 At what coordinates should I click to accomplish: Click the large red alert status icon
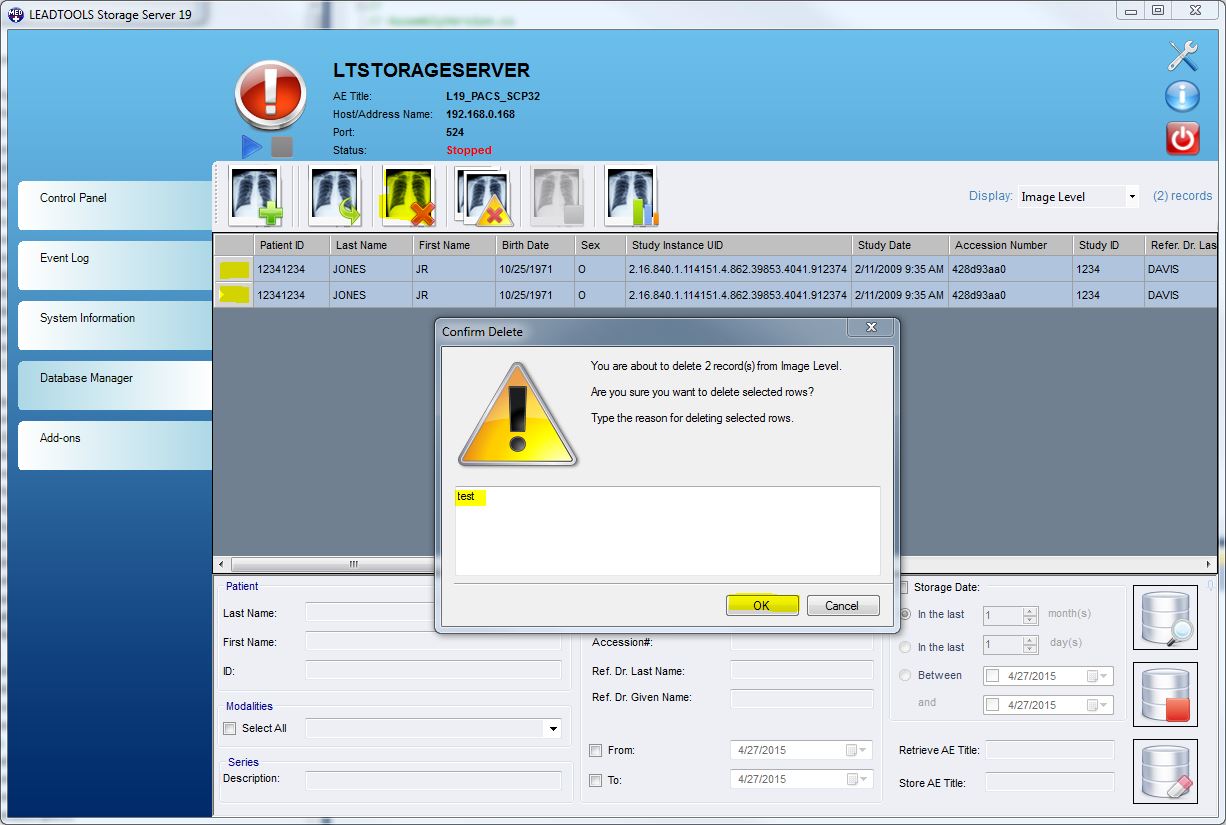[x=270, y=93]
